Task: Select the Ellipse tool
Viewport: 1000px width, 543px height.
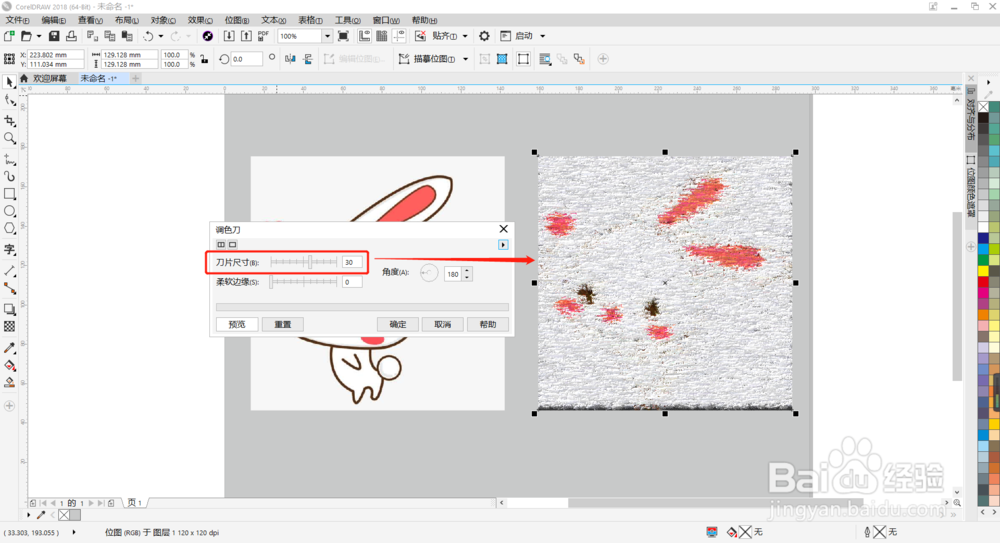Action: 10,211
